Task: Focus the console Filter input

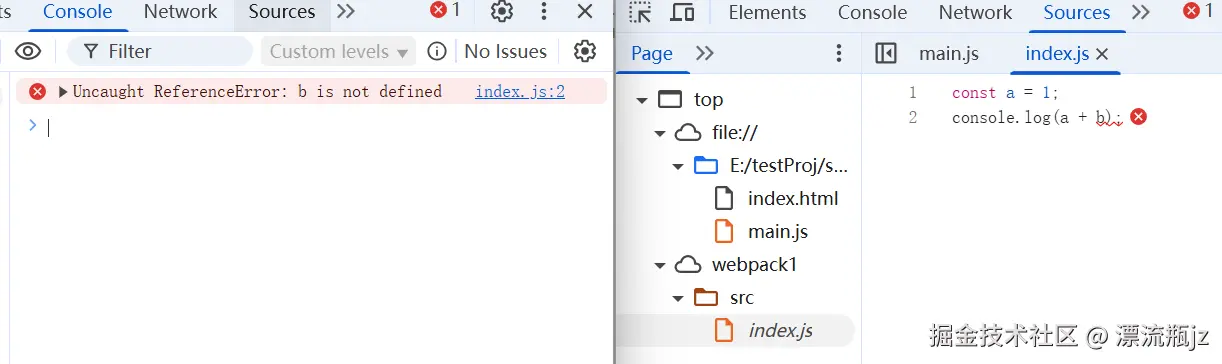Action: pyautogui.click(x=160, y=51)
